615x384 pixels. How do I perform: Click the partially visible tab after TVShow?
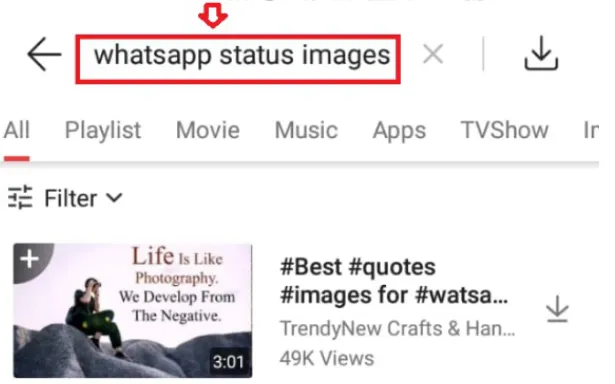pyautogui.click(x=591, y=130)
